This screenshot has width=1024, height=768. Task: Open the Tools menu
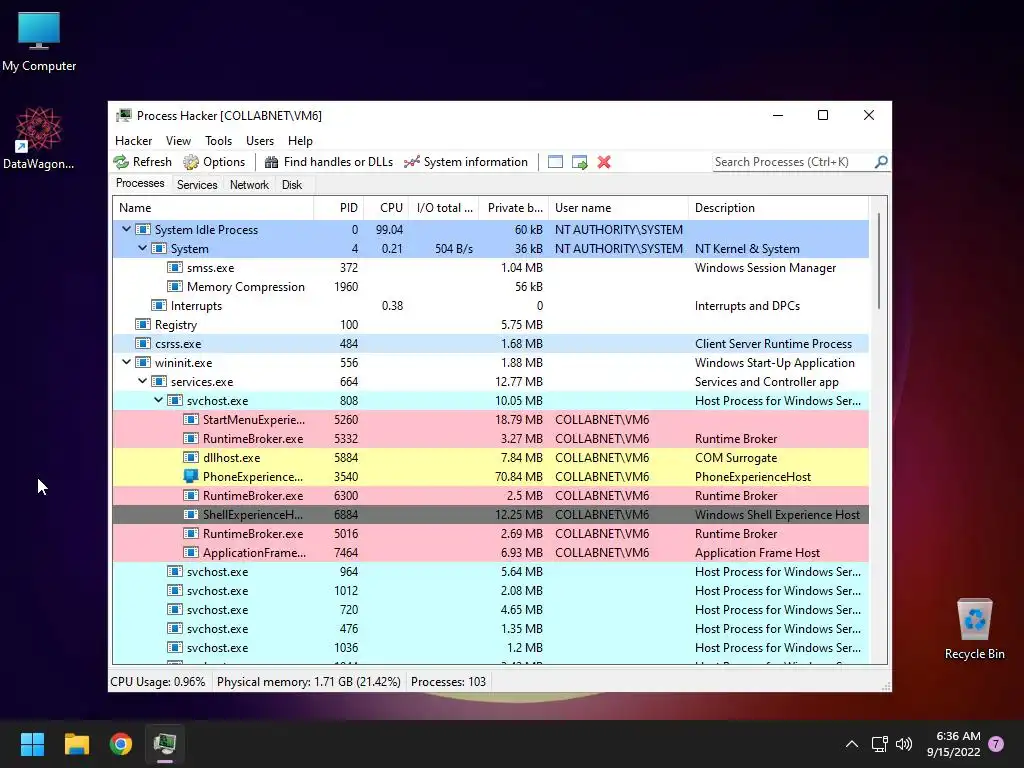click(x=218, y=141)
